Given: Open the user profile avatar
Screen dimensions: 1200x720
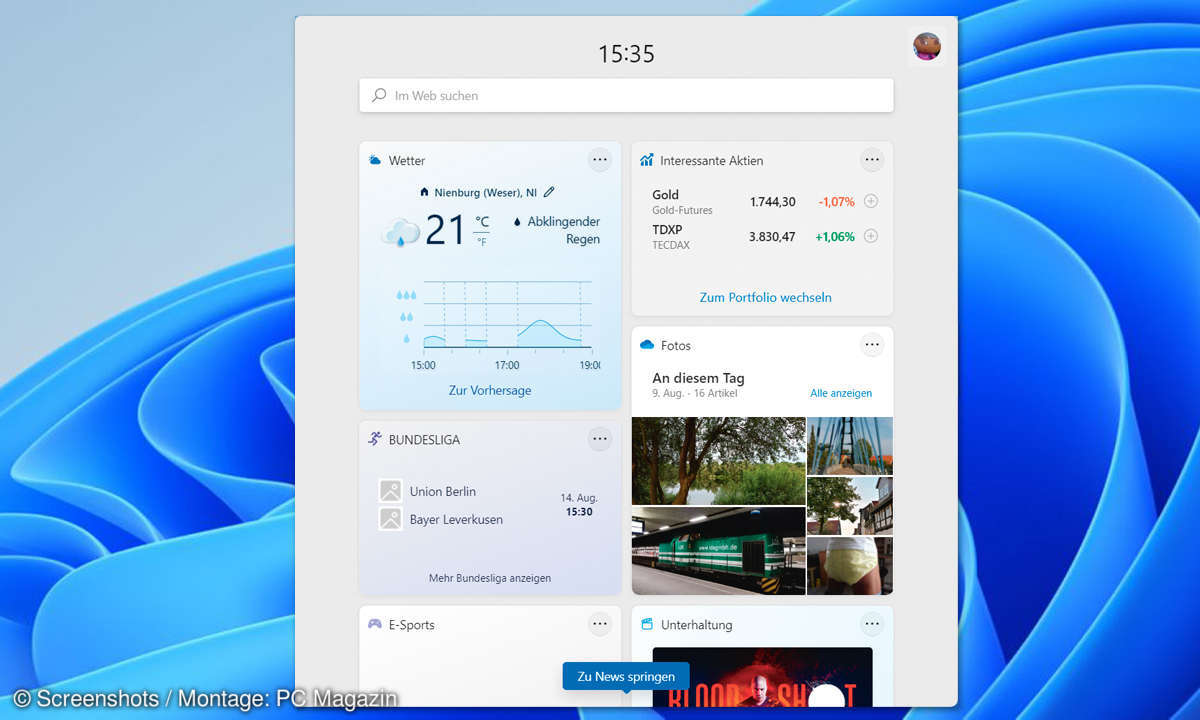Looking at the screenshot, I should pyautogui.click(x=927, y=46).
